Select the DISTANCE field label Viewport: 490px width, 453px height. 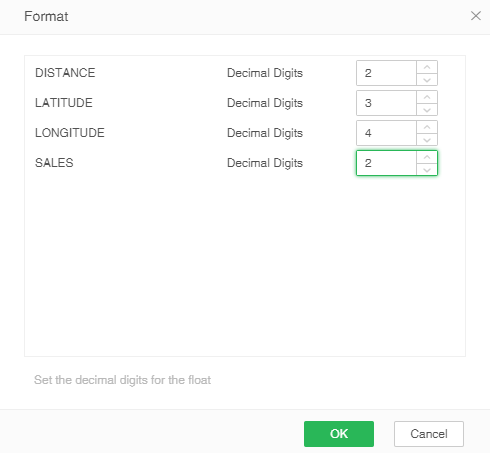(65, 73)
